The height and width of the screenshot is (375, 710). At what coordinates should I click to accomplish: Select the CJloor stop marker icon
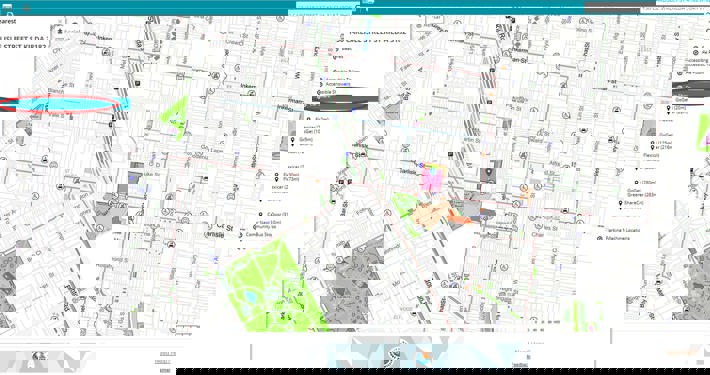(260, 214)
